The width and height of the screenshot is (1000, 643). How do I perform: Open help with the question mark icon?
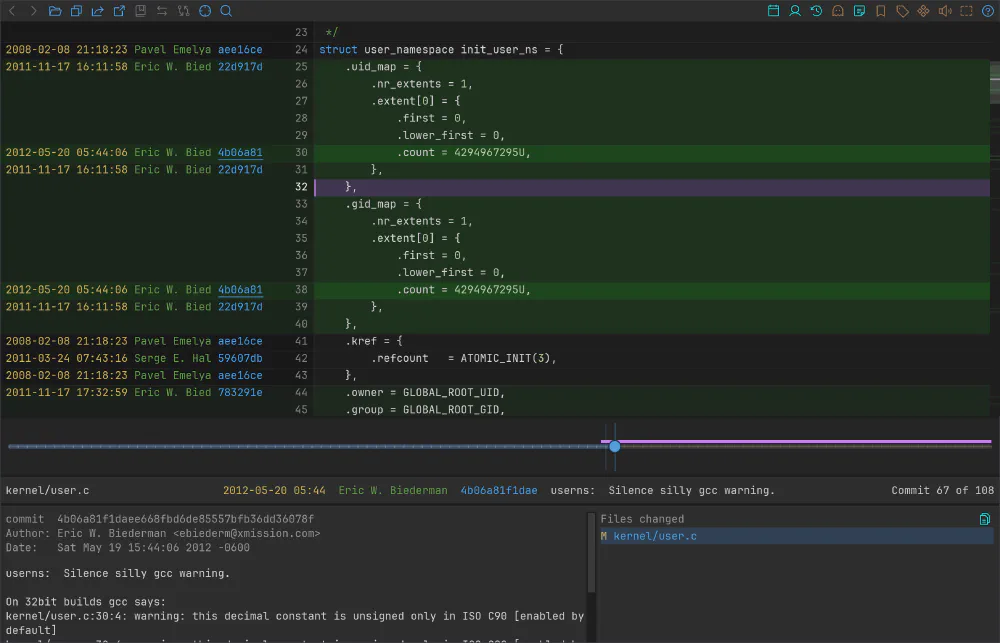tap(988, 11)
